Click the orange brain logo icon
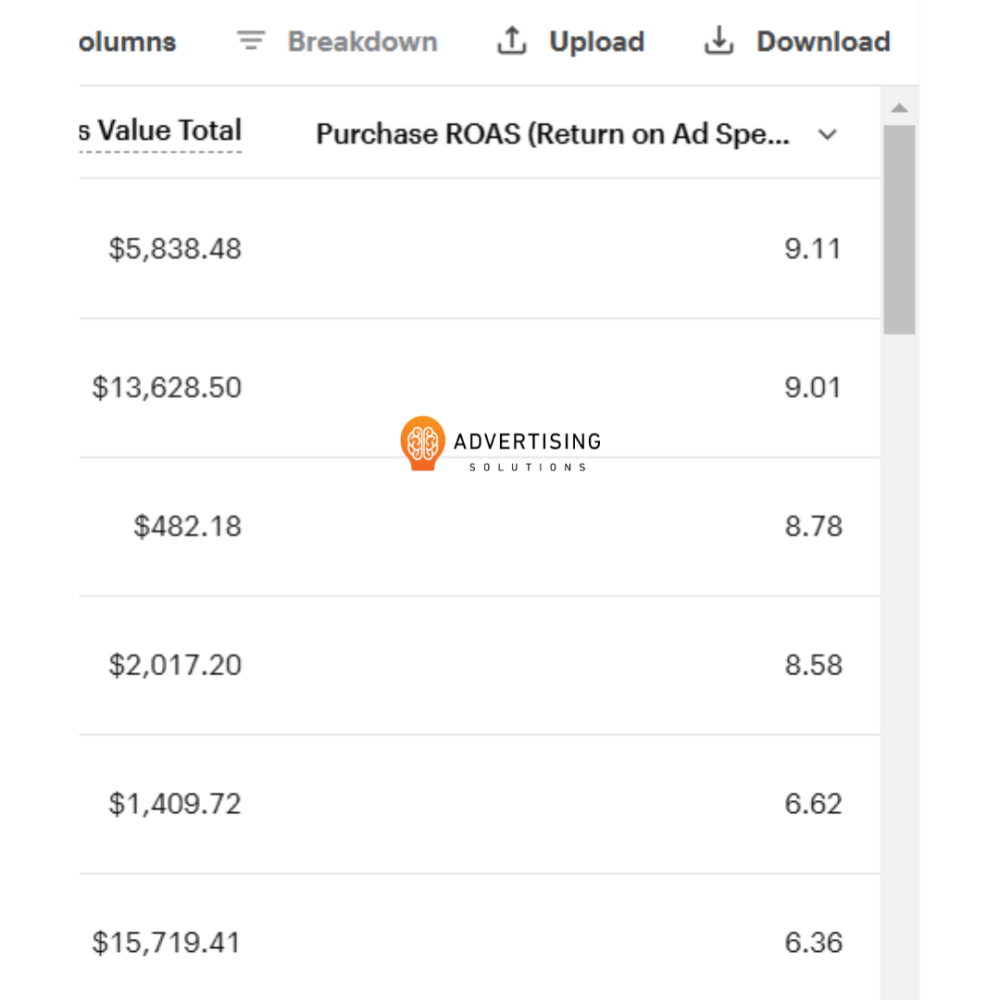This screenshot has width=1000, height=1000. (x=422, y=442)
